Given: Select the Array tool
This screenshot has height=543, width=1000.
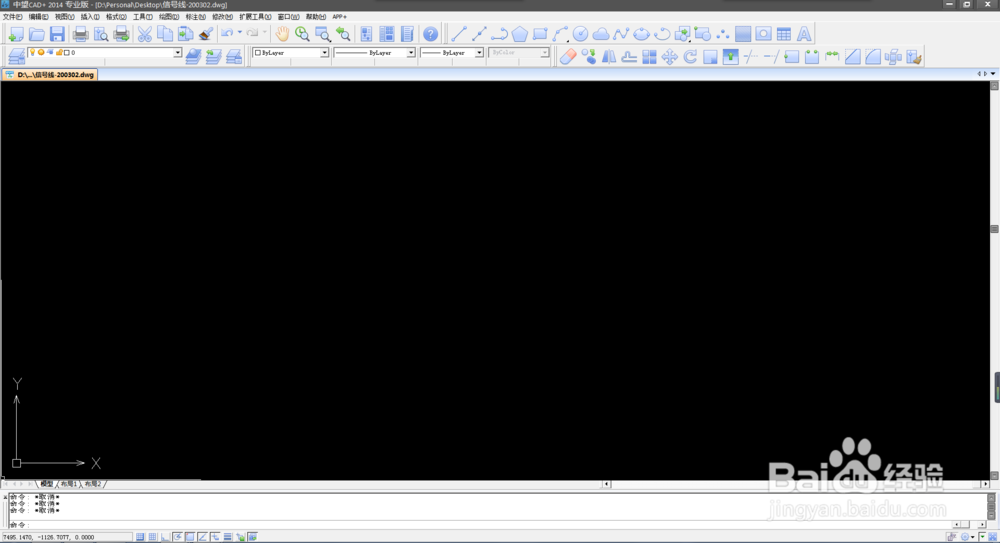Looking at the screenshot, I should (x=649, y=57).
